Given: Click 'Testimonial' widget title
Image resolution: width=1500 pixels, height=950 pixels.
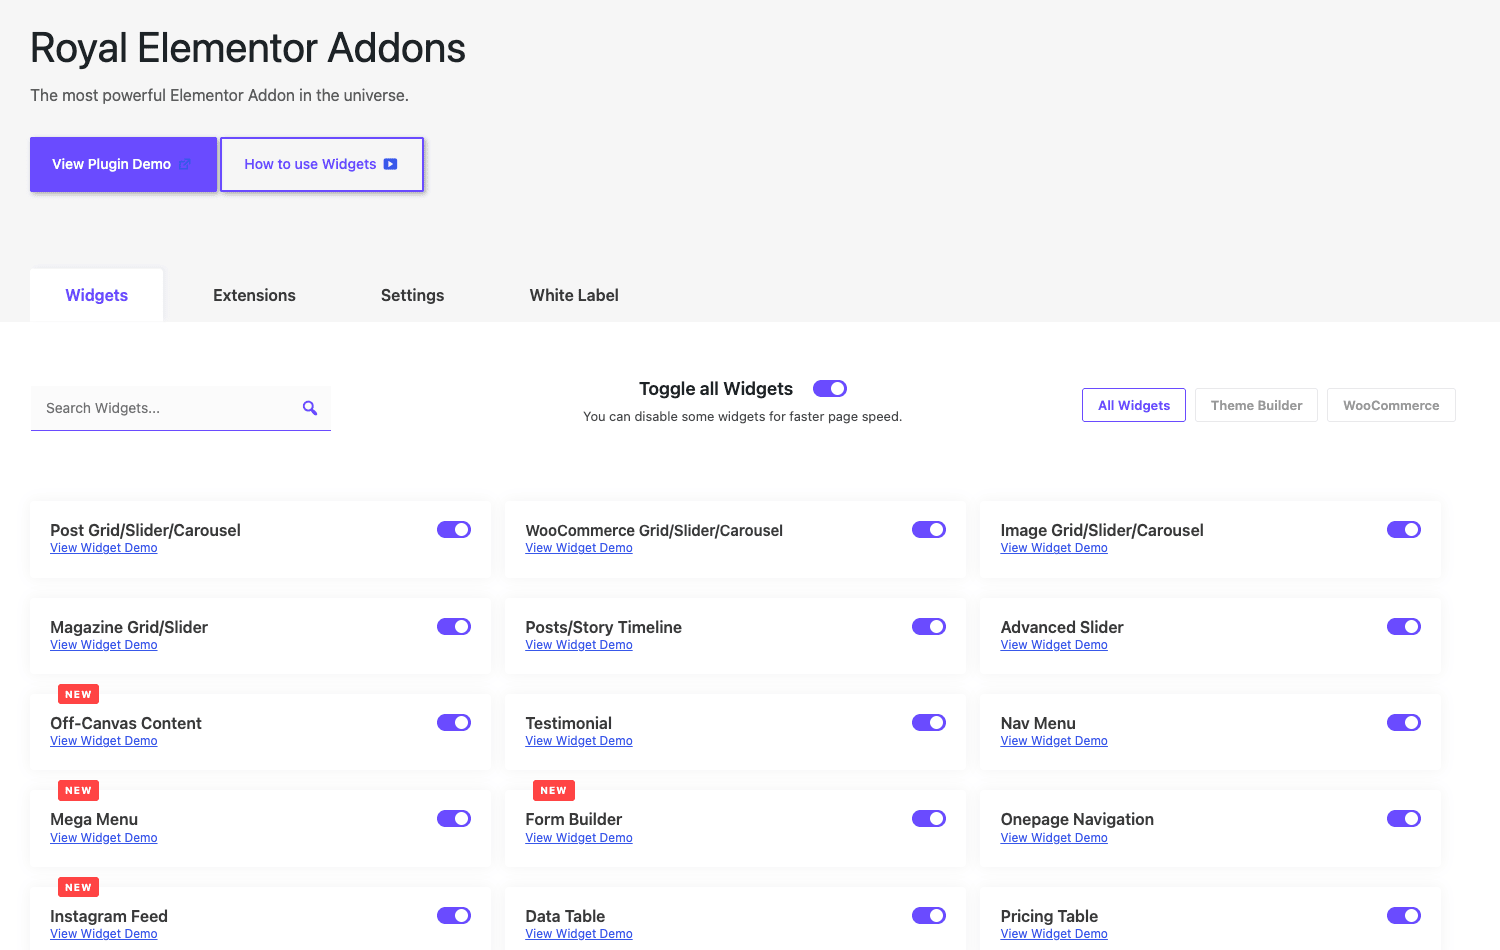Looking at the screenshot, I should (x=568, y=723).
